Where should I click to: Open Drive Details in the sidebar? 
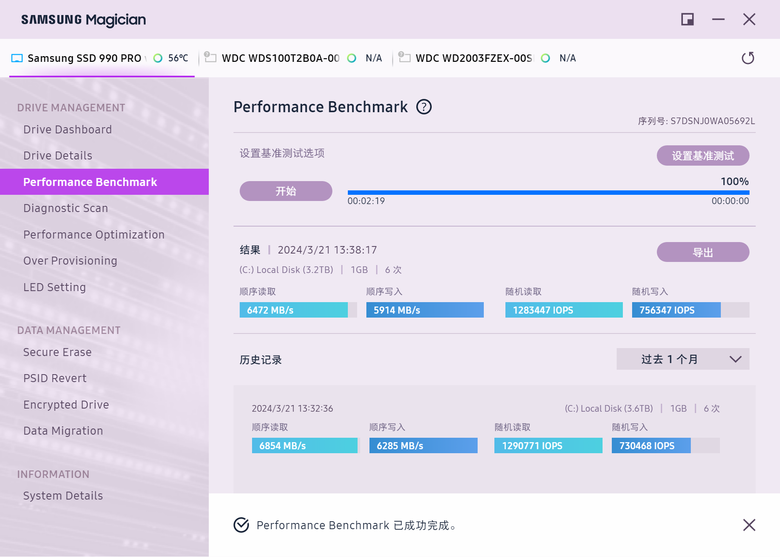58,156
